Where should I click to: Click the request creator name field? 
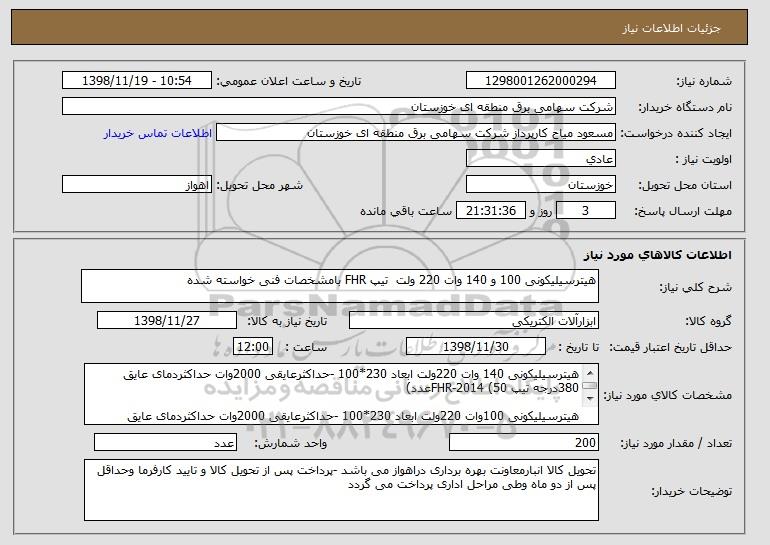[x=418, y=133]
